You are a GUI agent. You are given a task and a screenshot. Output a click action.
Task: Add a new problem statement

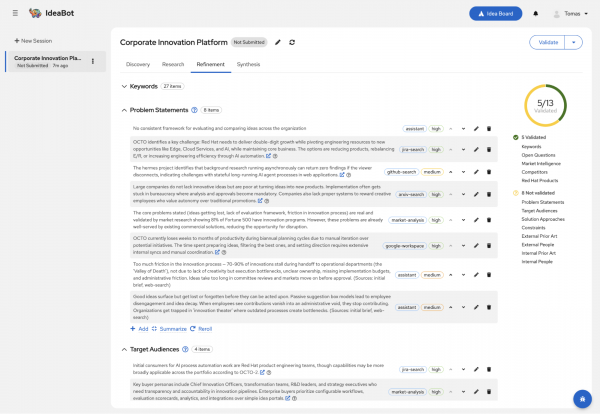139,329
